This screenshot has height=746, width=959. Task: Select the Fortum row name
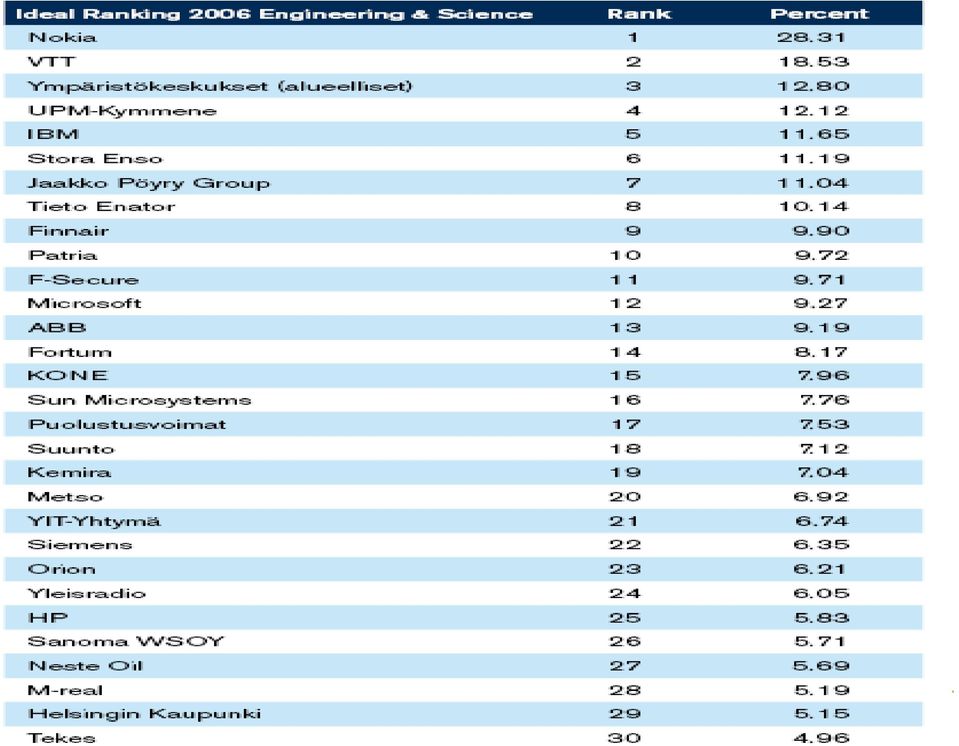[x=70, y=352]
